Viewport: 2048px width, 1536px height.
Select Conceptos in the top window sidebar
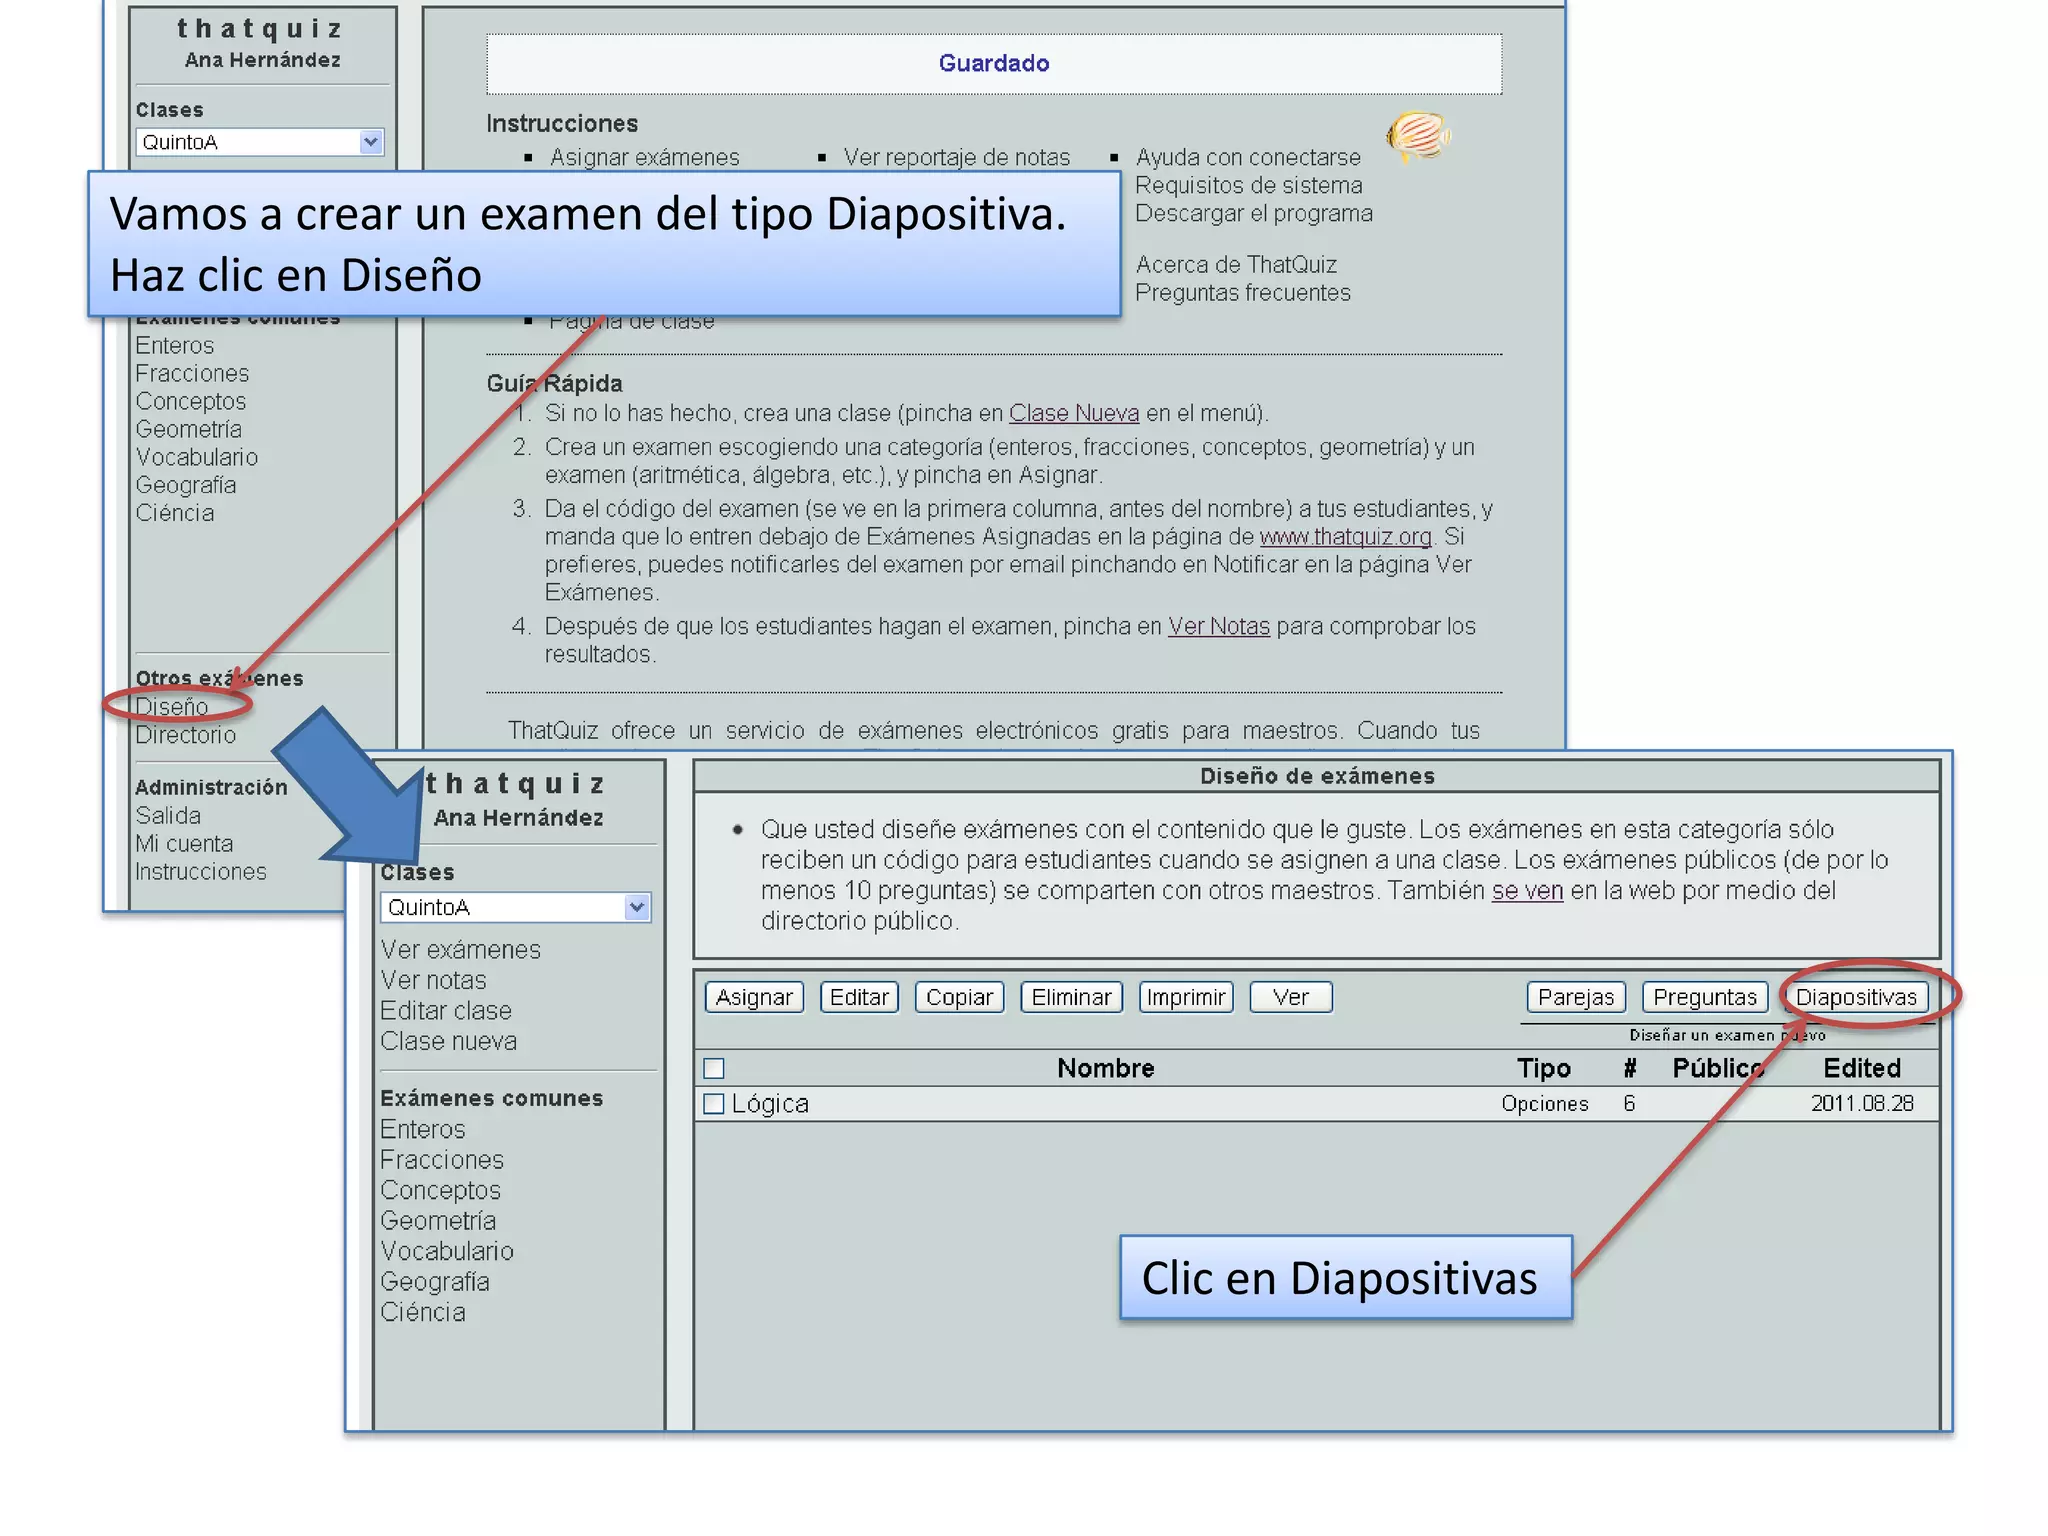click(x=191, y=401)
